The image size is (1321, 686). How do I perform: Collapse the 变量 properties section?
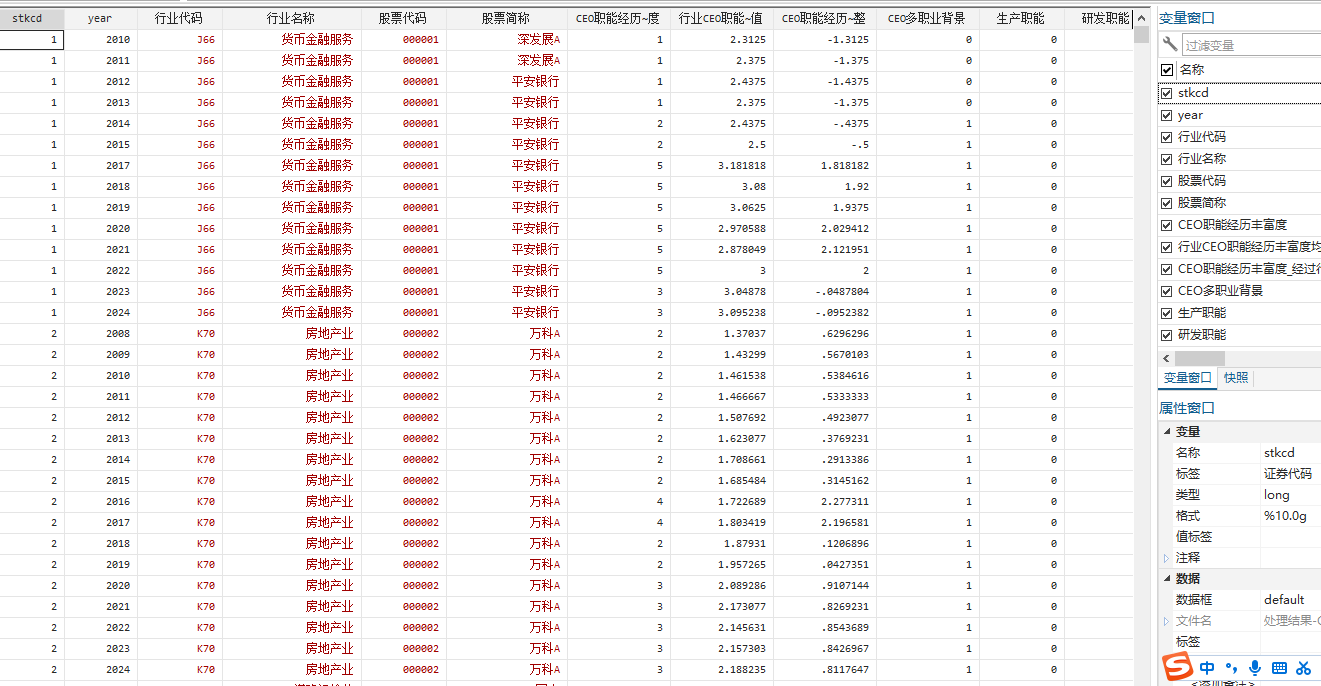1166,432
